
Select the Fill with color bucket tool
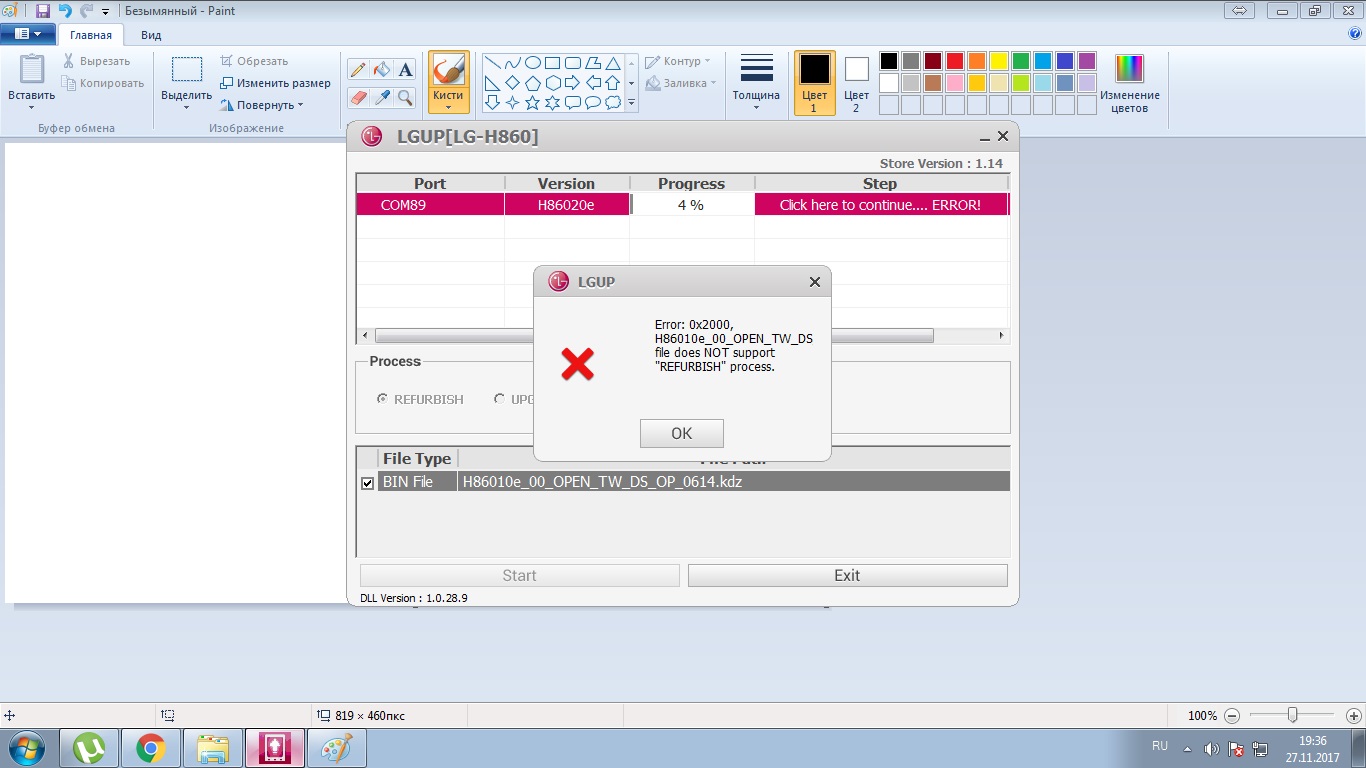pyautogui.click(x=381, y=69)
